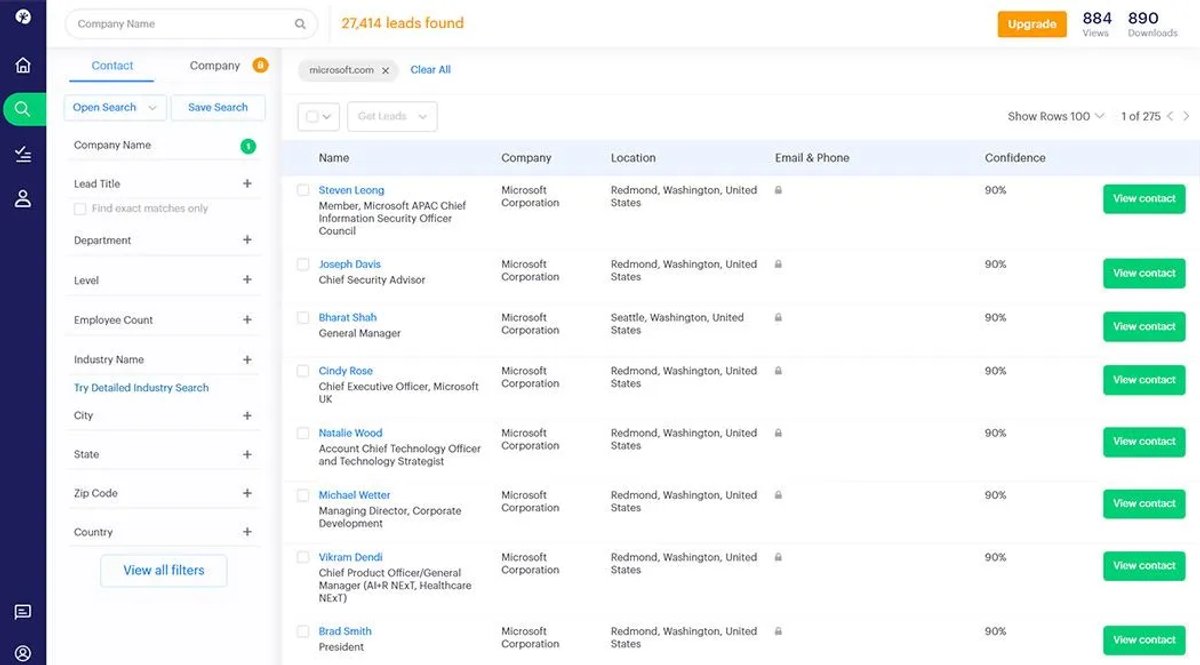Expand the City filter
Screen dimensions: 1200x665
tap(247, 415)
